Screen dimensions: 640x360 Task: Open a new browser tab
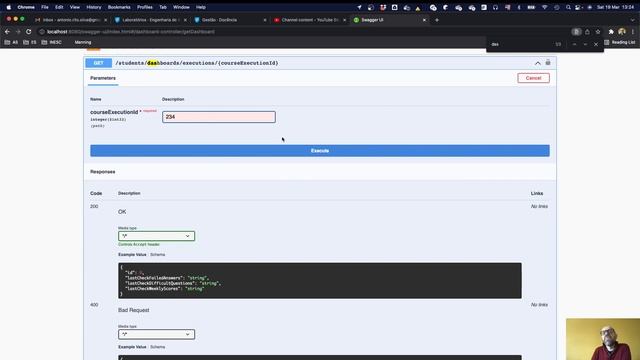(x=437, y=20)
